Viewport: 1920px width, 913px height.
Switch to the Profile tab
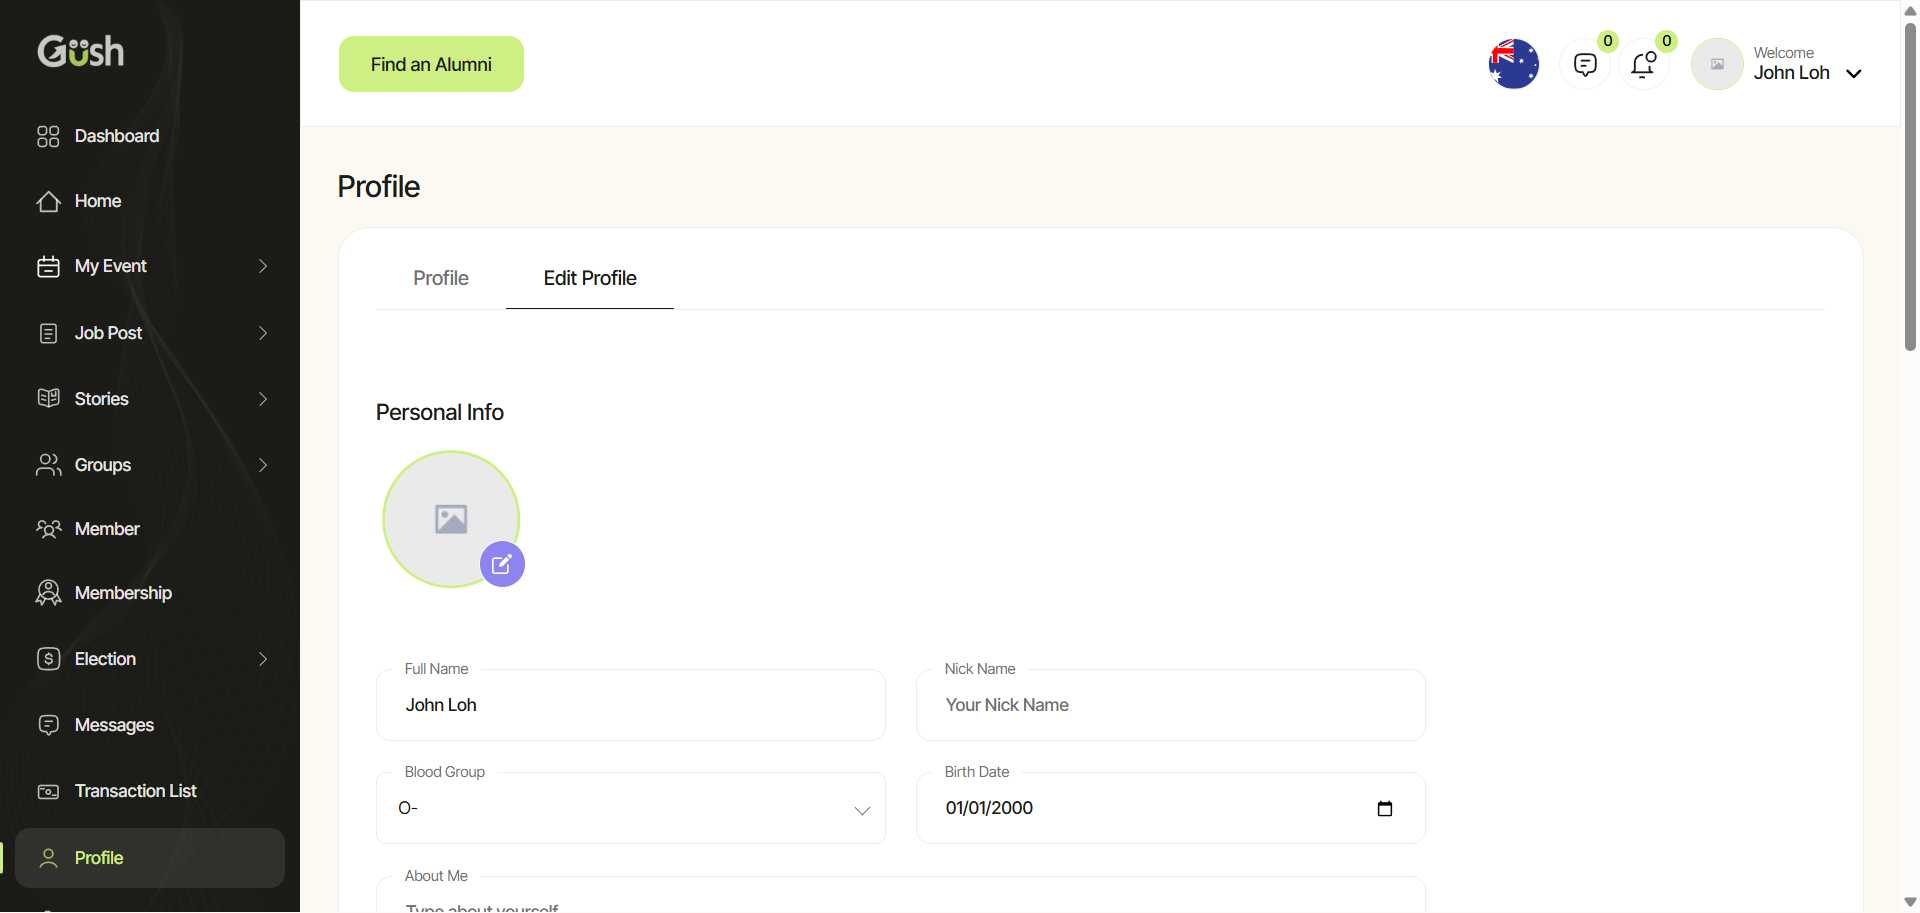coord(441,278)
